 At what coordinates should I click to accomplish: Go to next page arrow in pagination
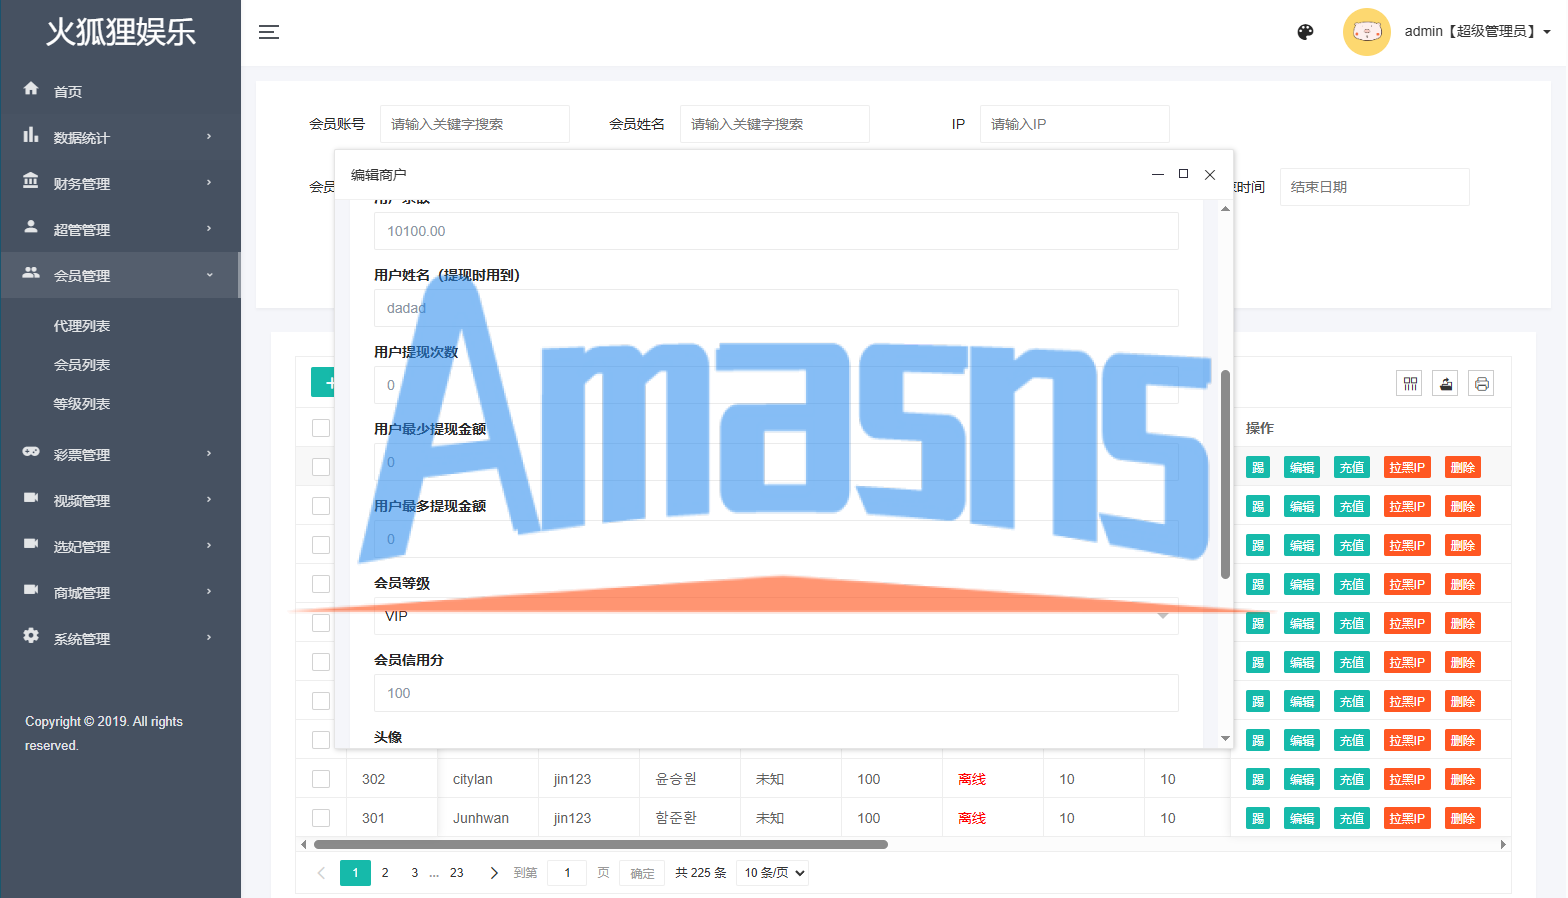coord(494,873)
